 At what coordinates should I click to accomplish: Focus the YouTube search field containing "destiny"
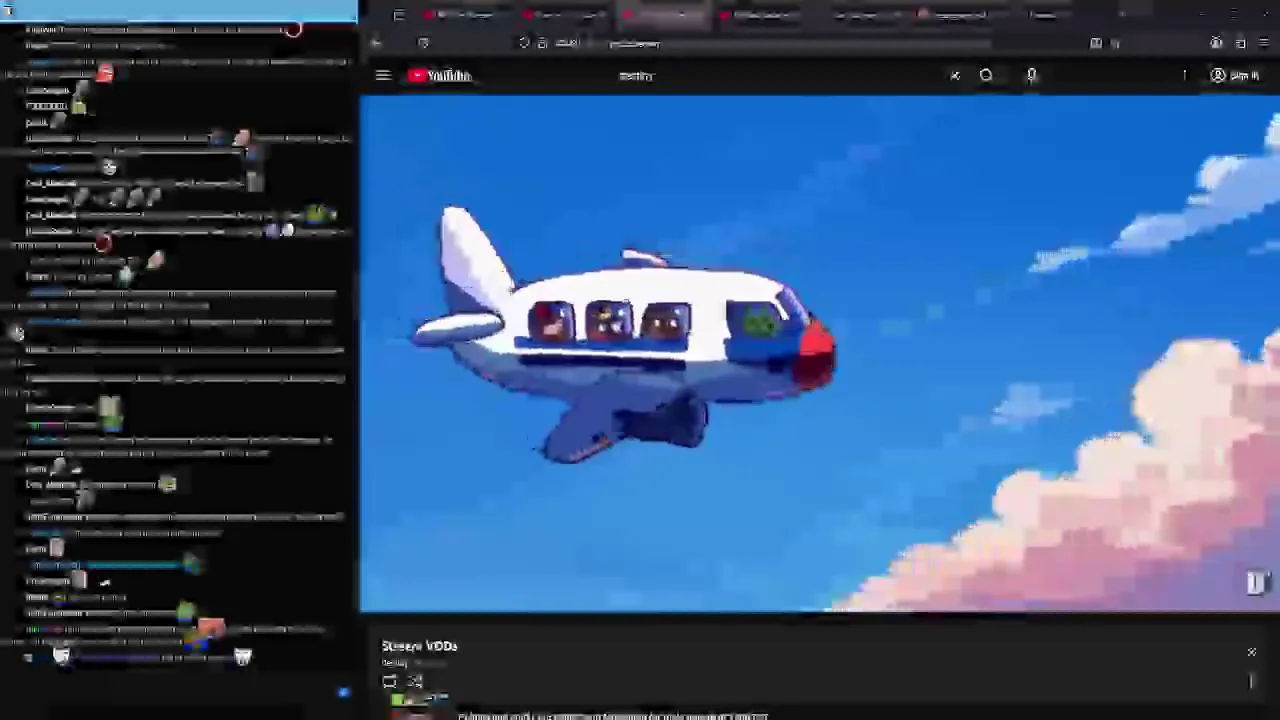click(780, 75)
